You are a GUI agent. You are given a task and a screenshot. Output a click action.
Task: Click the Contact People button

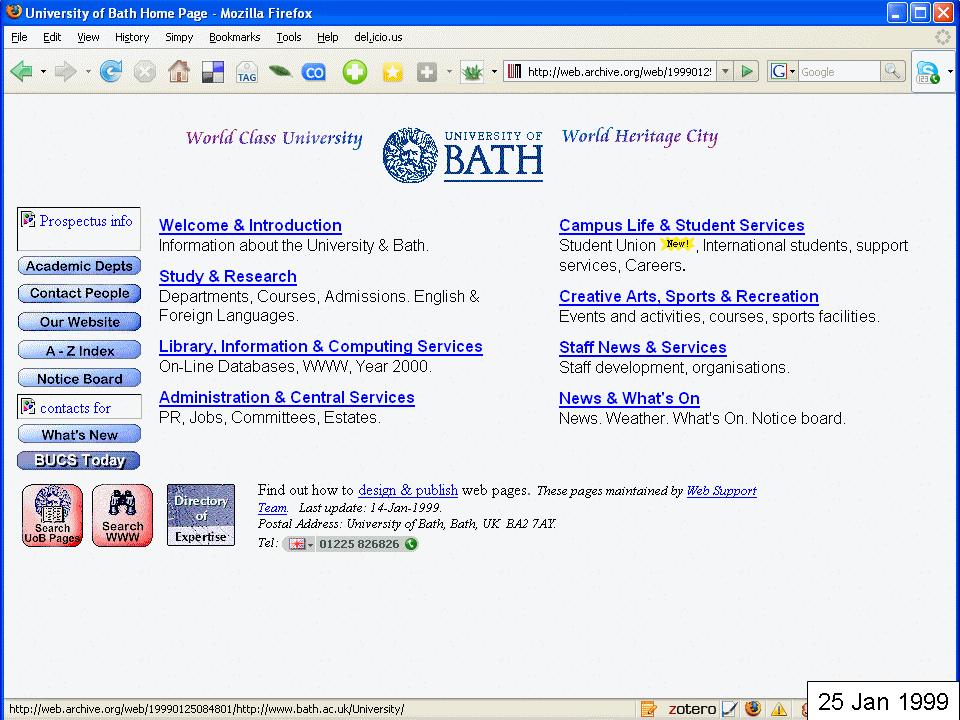pos(79,293)
